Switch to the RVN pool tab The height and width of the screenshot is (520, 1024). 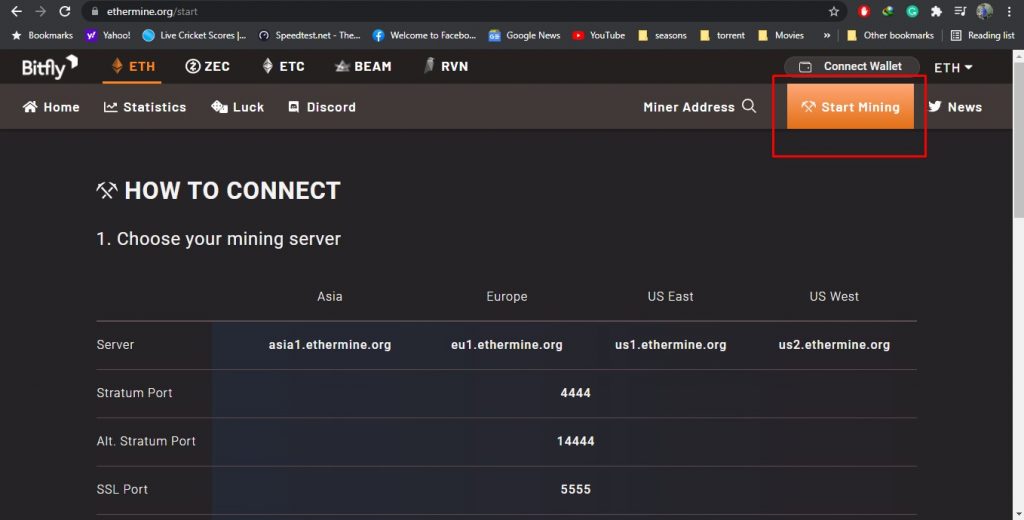tap(446, 66)
